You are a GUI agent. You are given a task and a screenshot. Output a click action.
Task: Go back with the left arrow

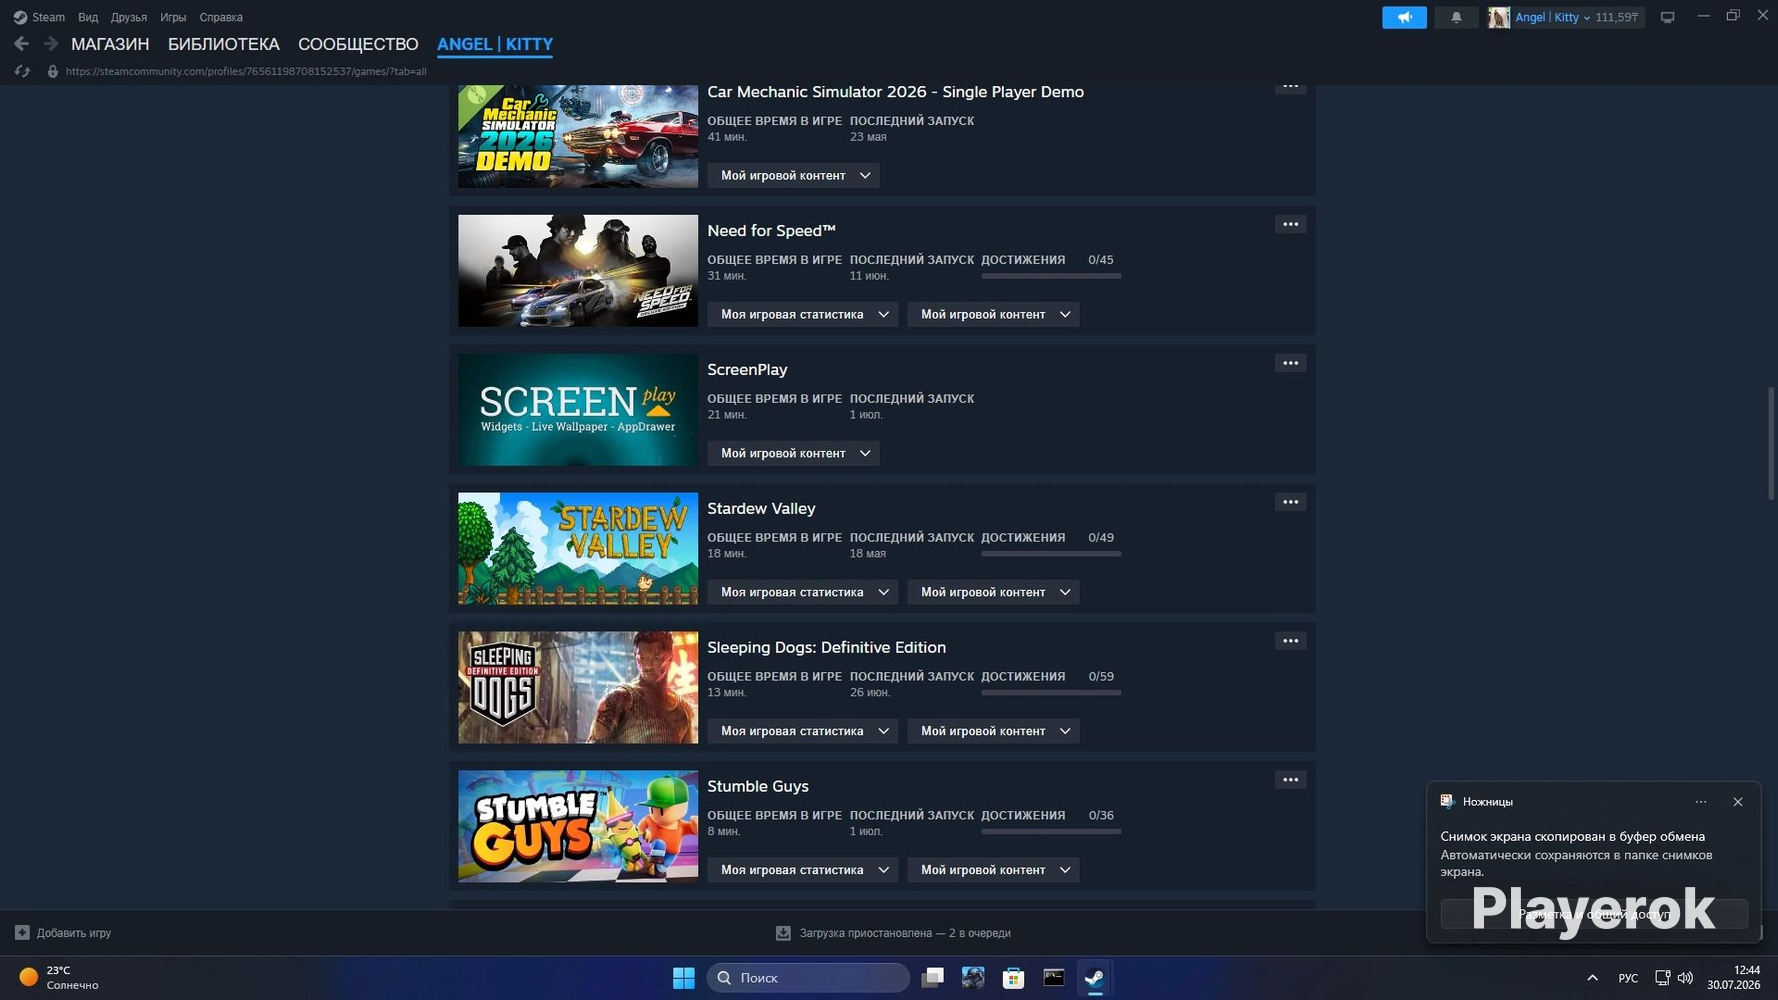pyautogui.click(x=21, y=44)
